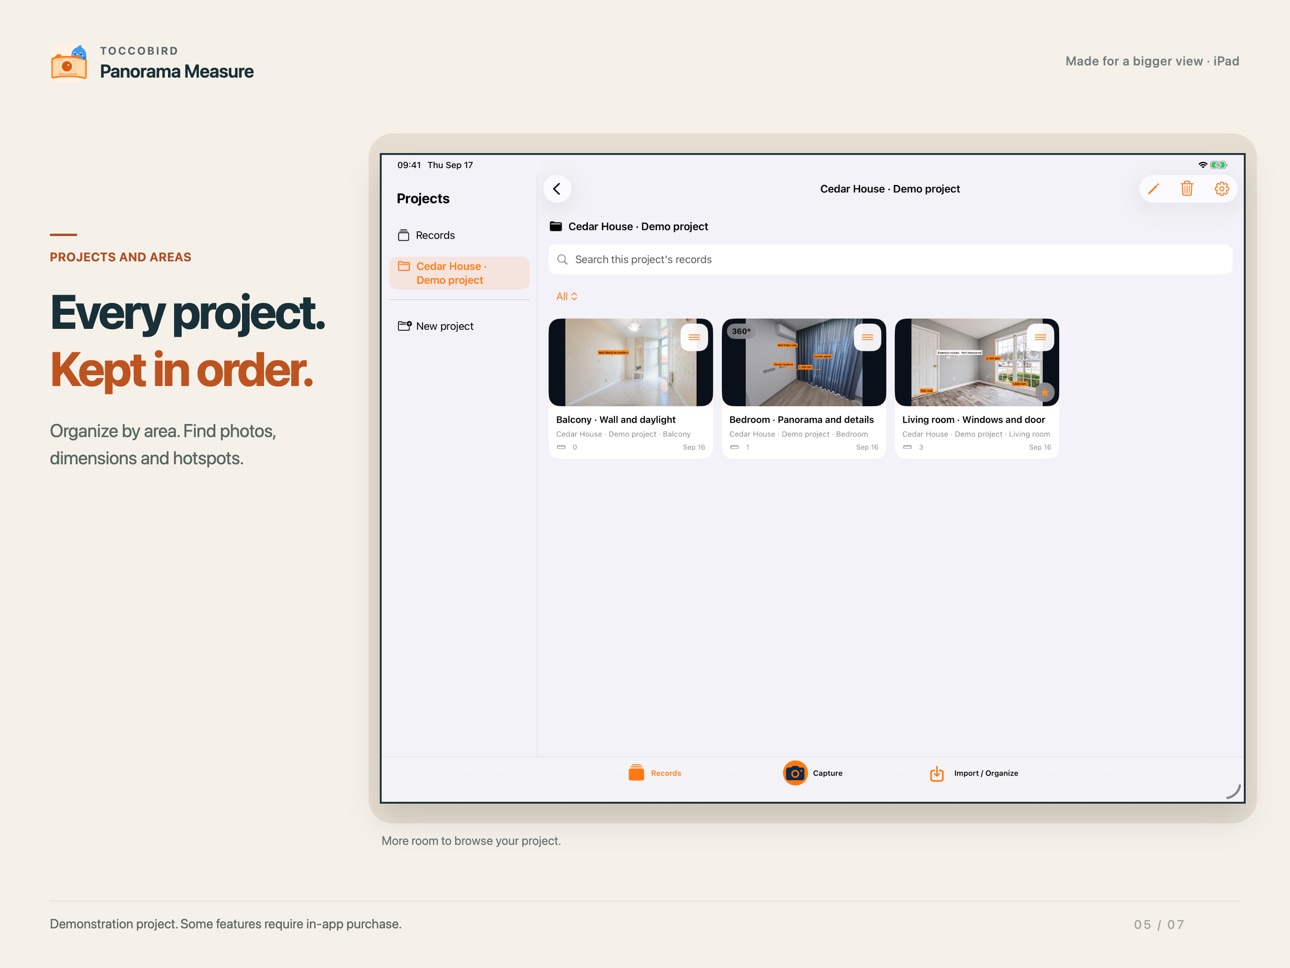
Task: Tap the Import / Organize download icon
Action: click(x=937, y=774)
